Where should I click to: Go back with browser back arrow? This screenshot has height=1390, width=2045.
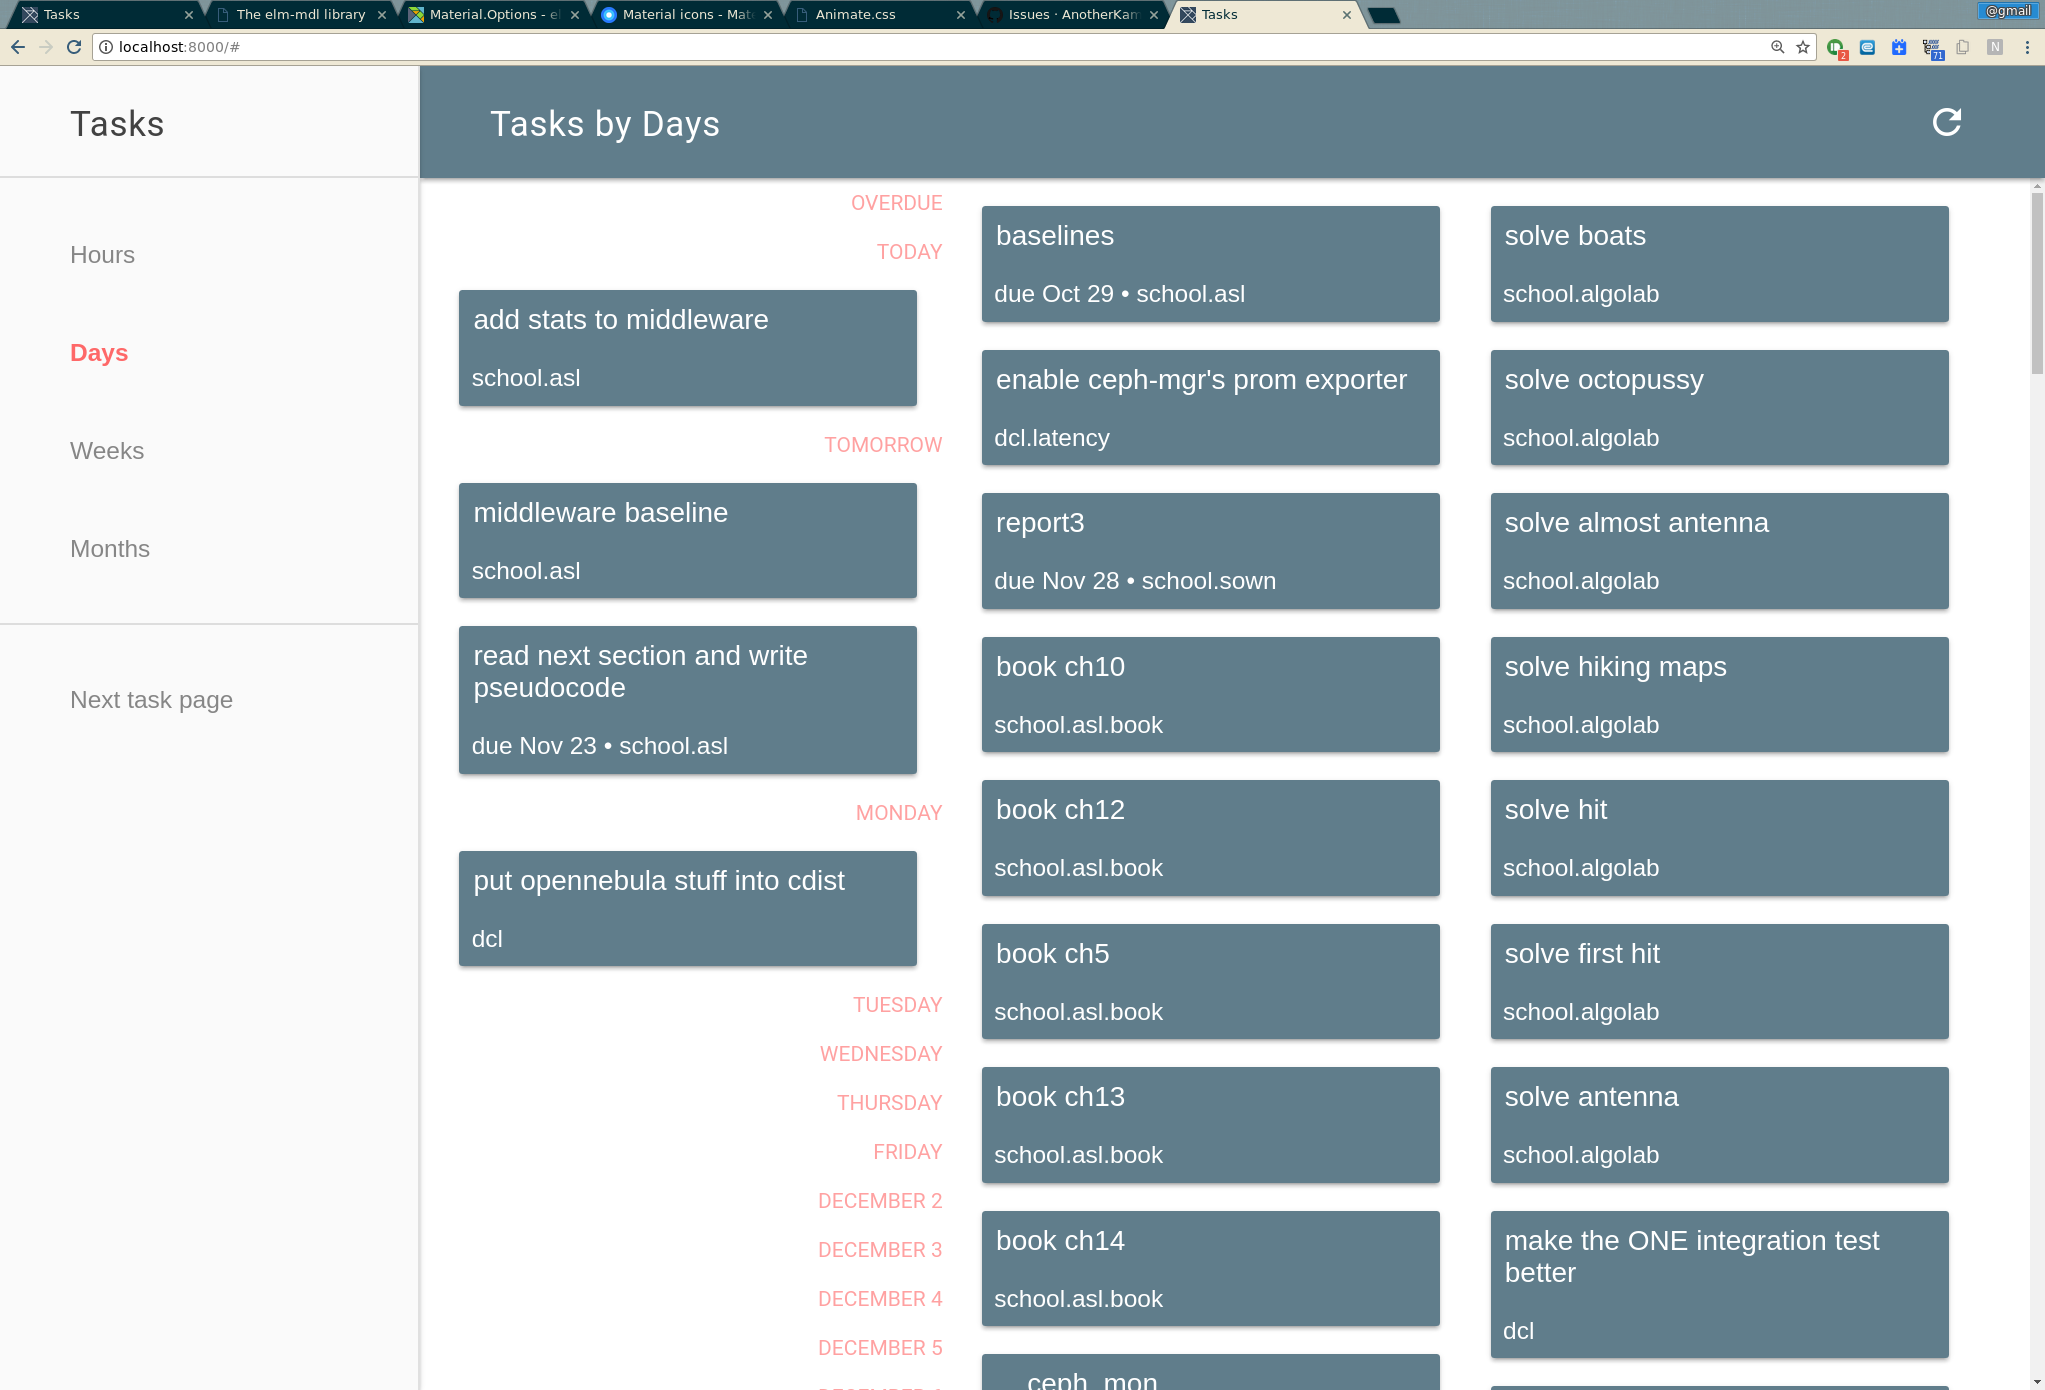click(18, 47)
